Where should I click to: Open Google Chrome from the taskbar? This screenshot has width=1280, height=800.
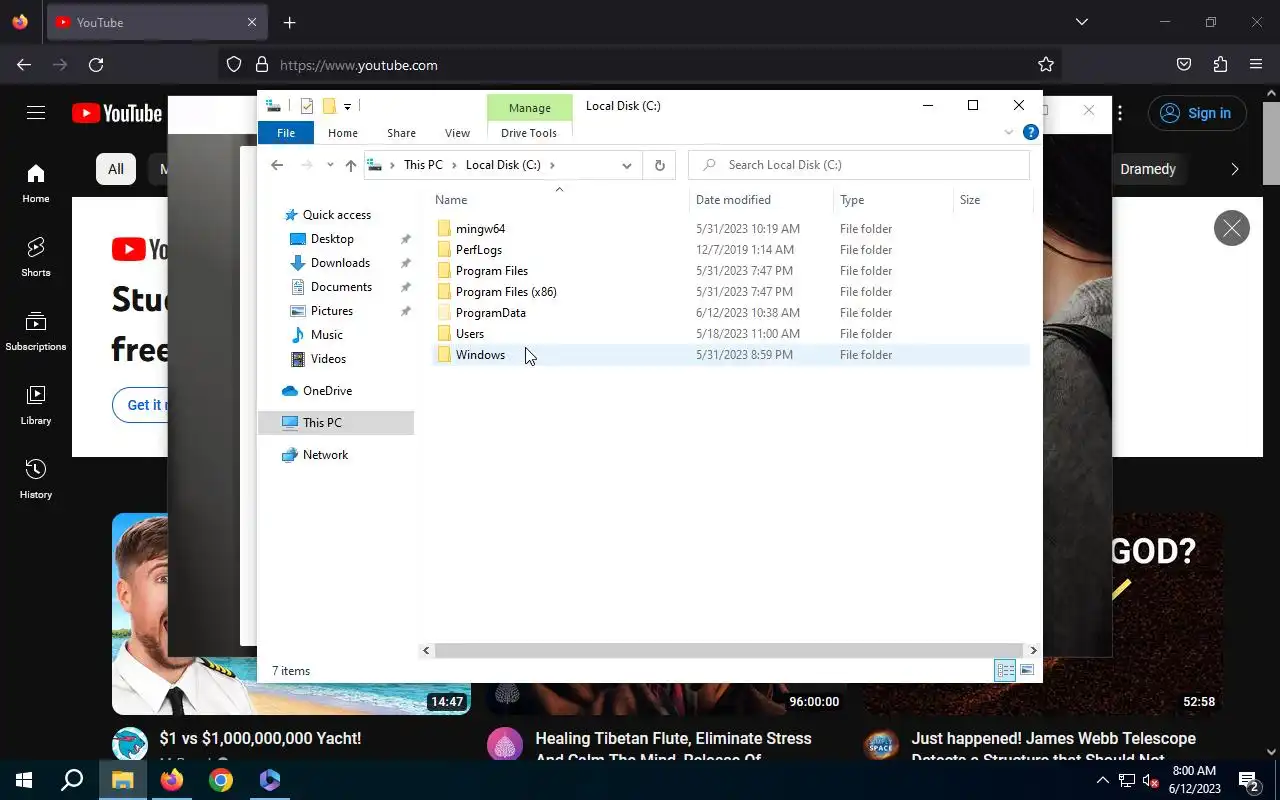point(221,780)
